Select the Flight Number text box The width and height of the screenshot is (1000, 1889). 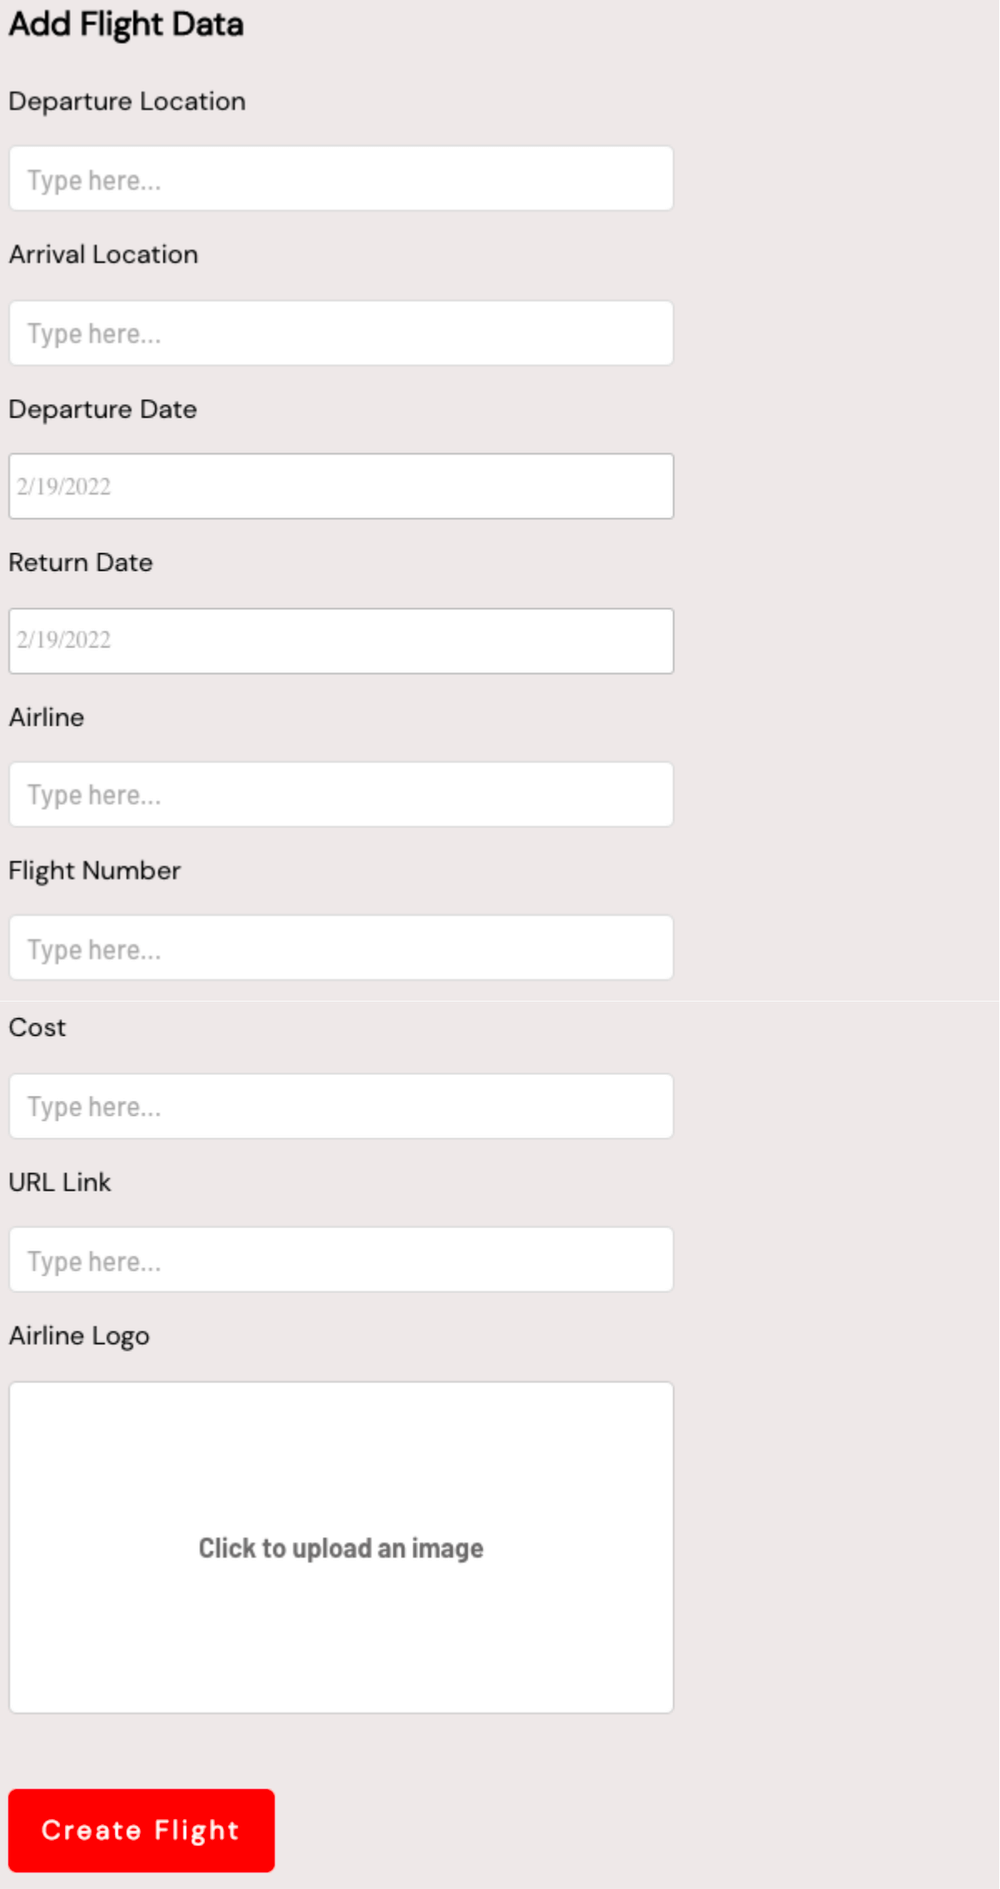(341, 947)
